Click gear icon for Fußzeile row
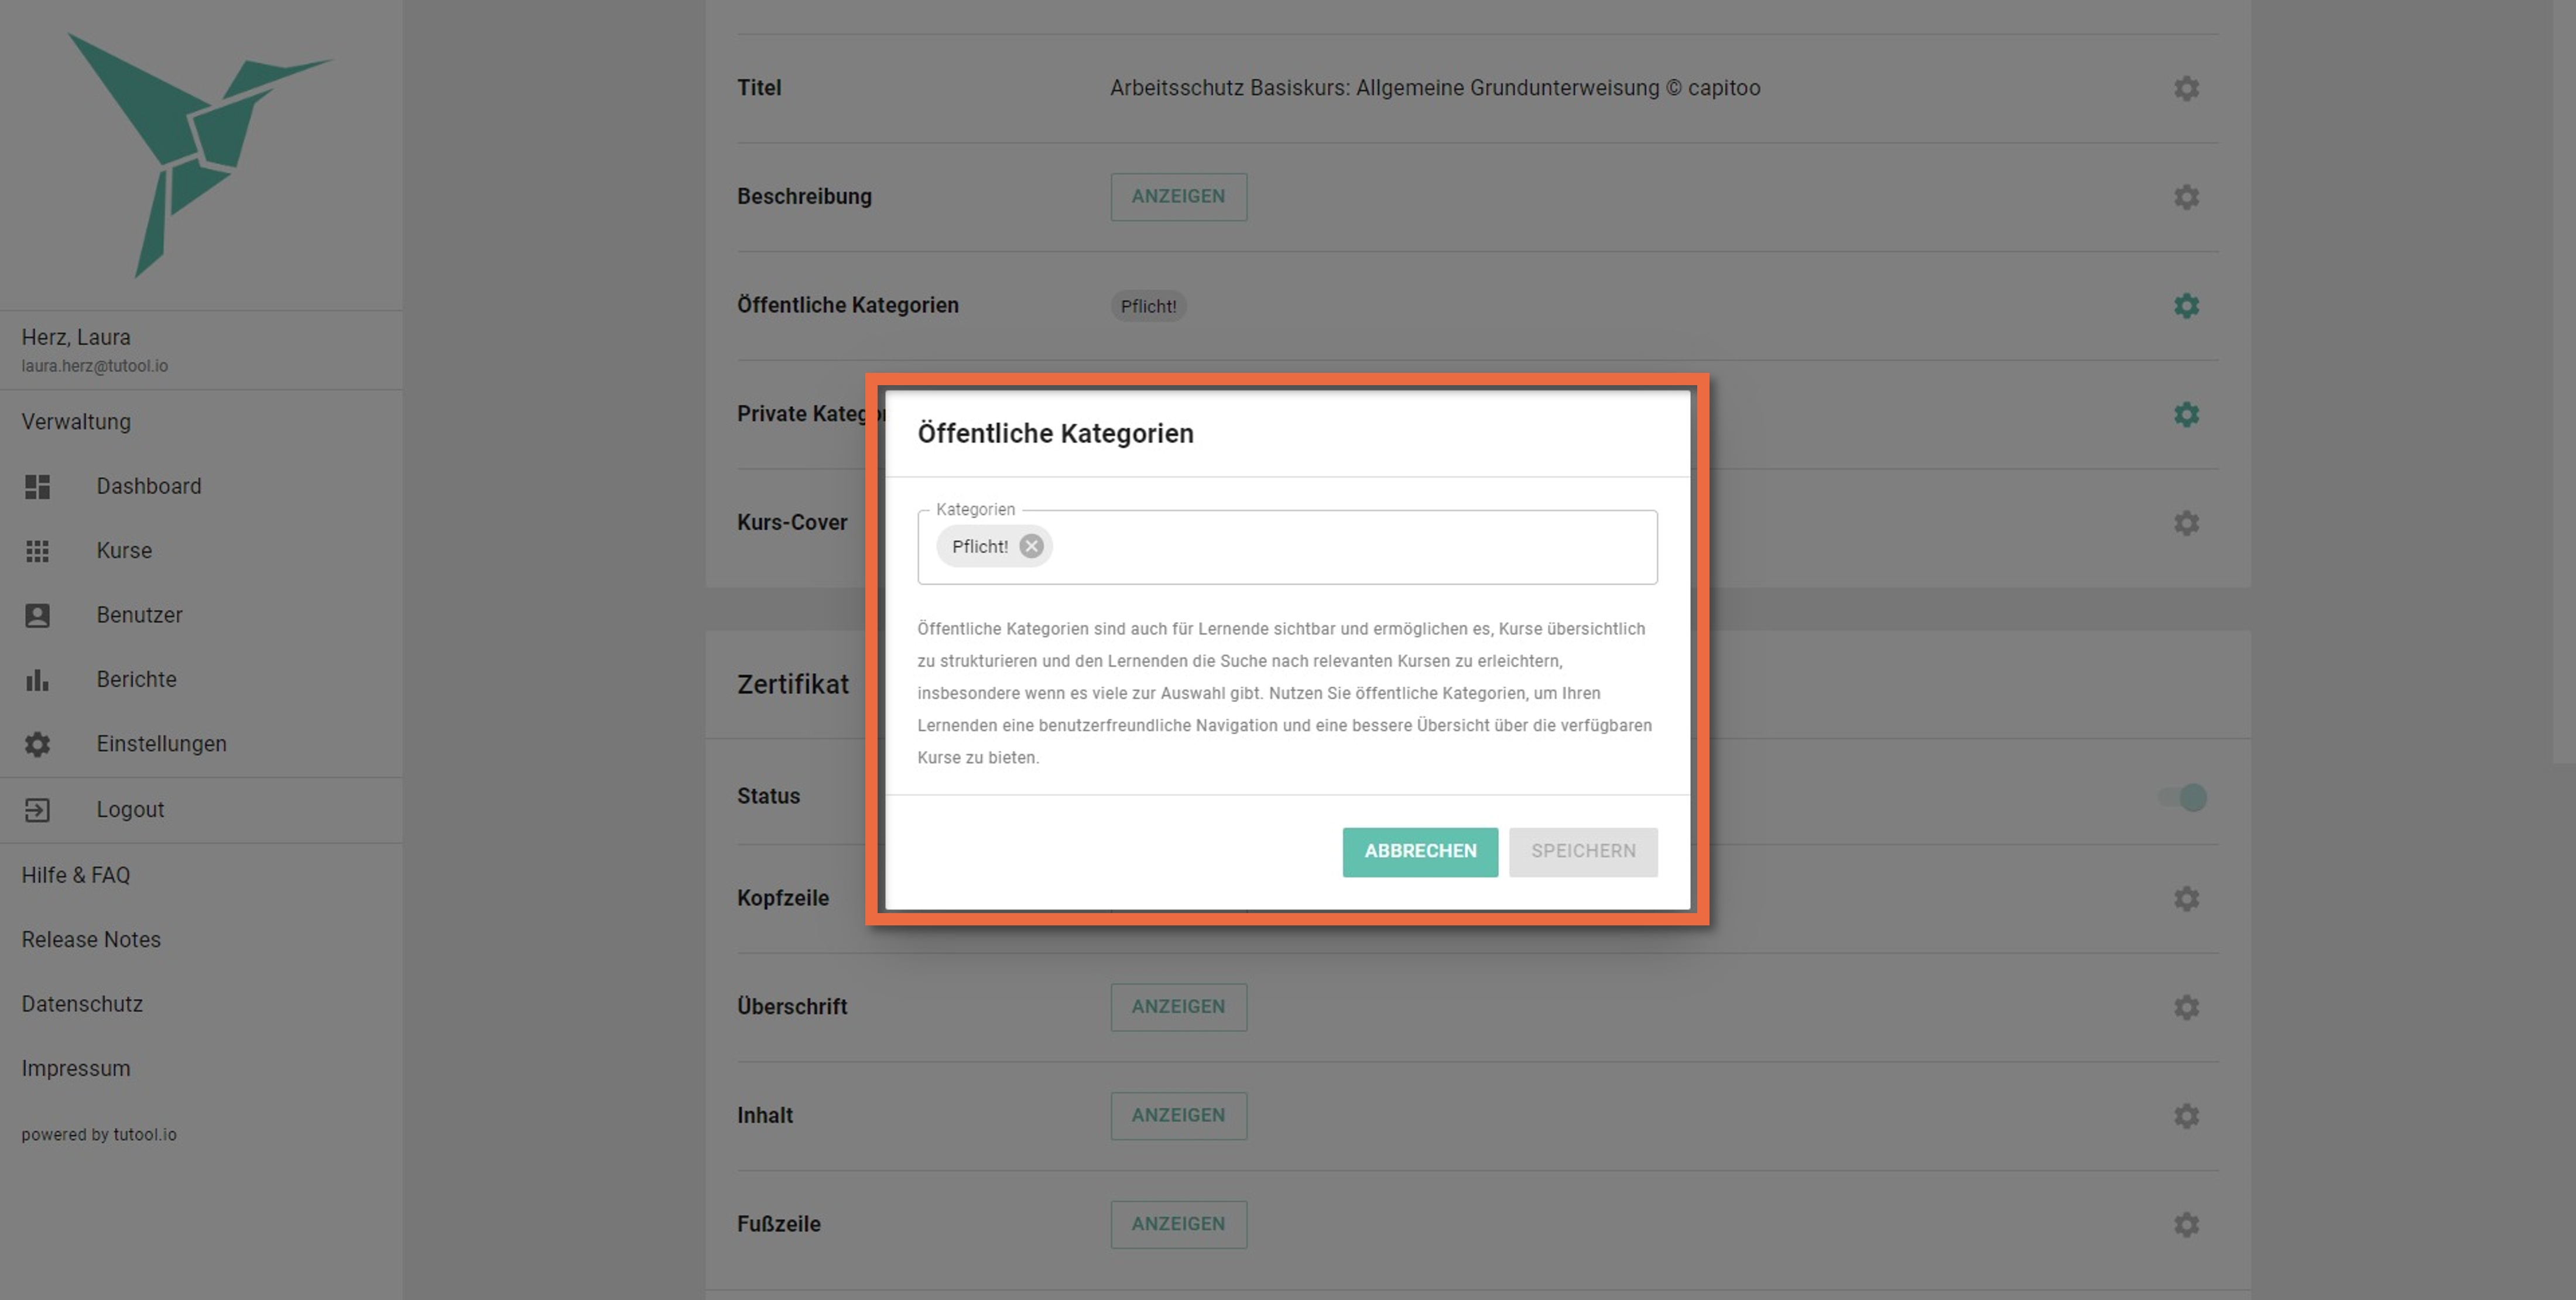This screenshot has width=2576, height=1300. (2186, 1224)
